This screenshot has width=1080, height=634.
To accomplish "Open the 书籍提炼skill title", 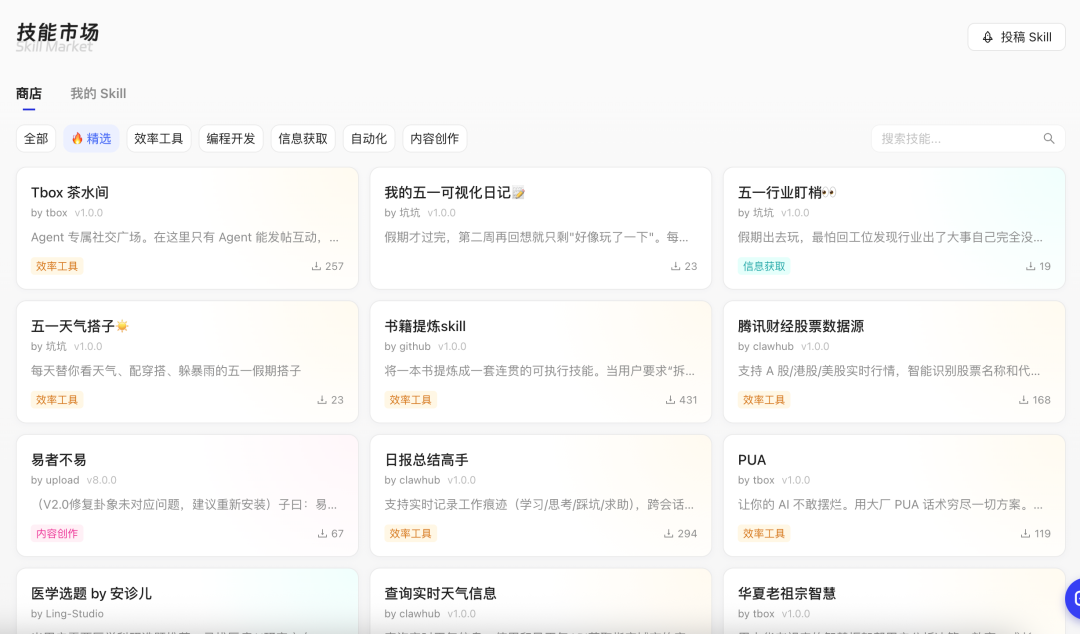I will click(425, 327).
